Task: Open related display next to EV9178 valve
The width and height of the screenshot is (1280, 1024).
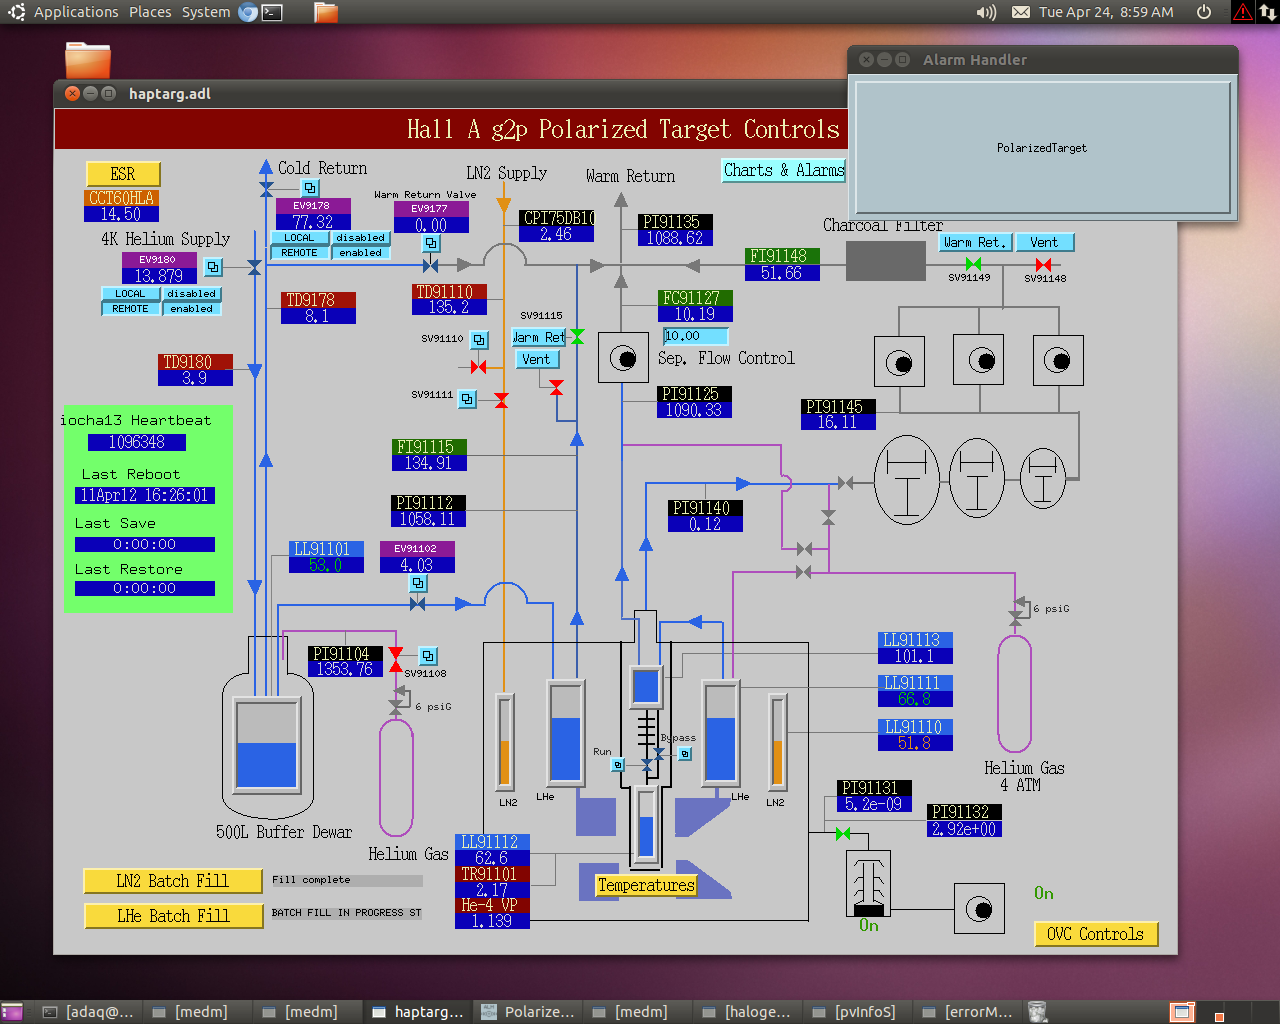Action: 311,188
